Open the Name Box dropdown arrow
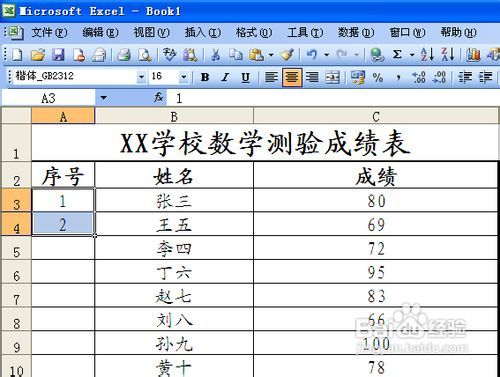This screenshot has height=377, width=500. pos(104,98)
